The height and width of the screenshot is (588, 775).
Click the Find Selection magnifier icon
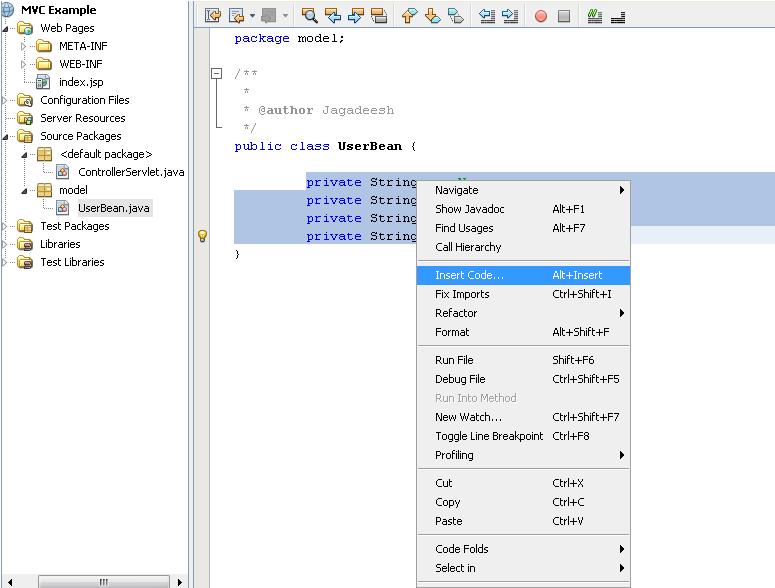[309, 16]
